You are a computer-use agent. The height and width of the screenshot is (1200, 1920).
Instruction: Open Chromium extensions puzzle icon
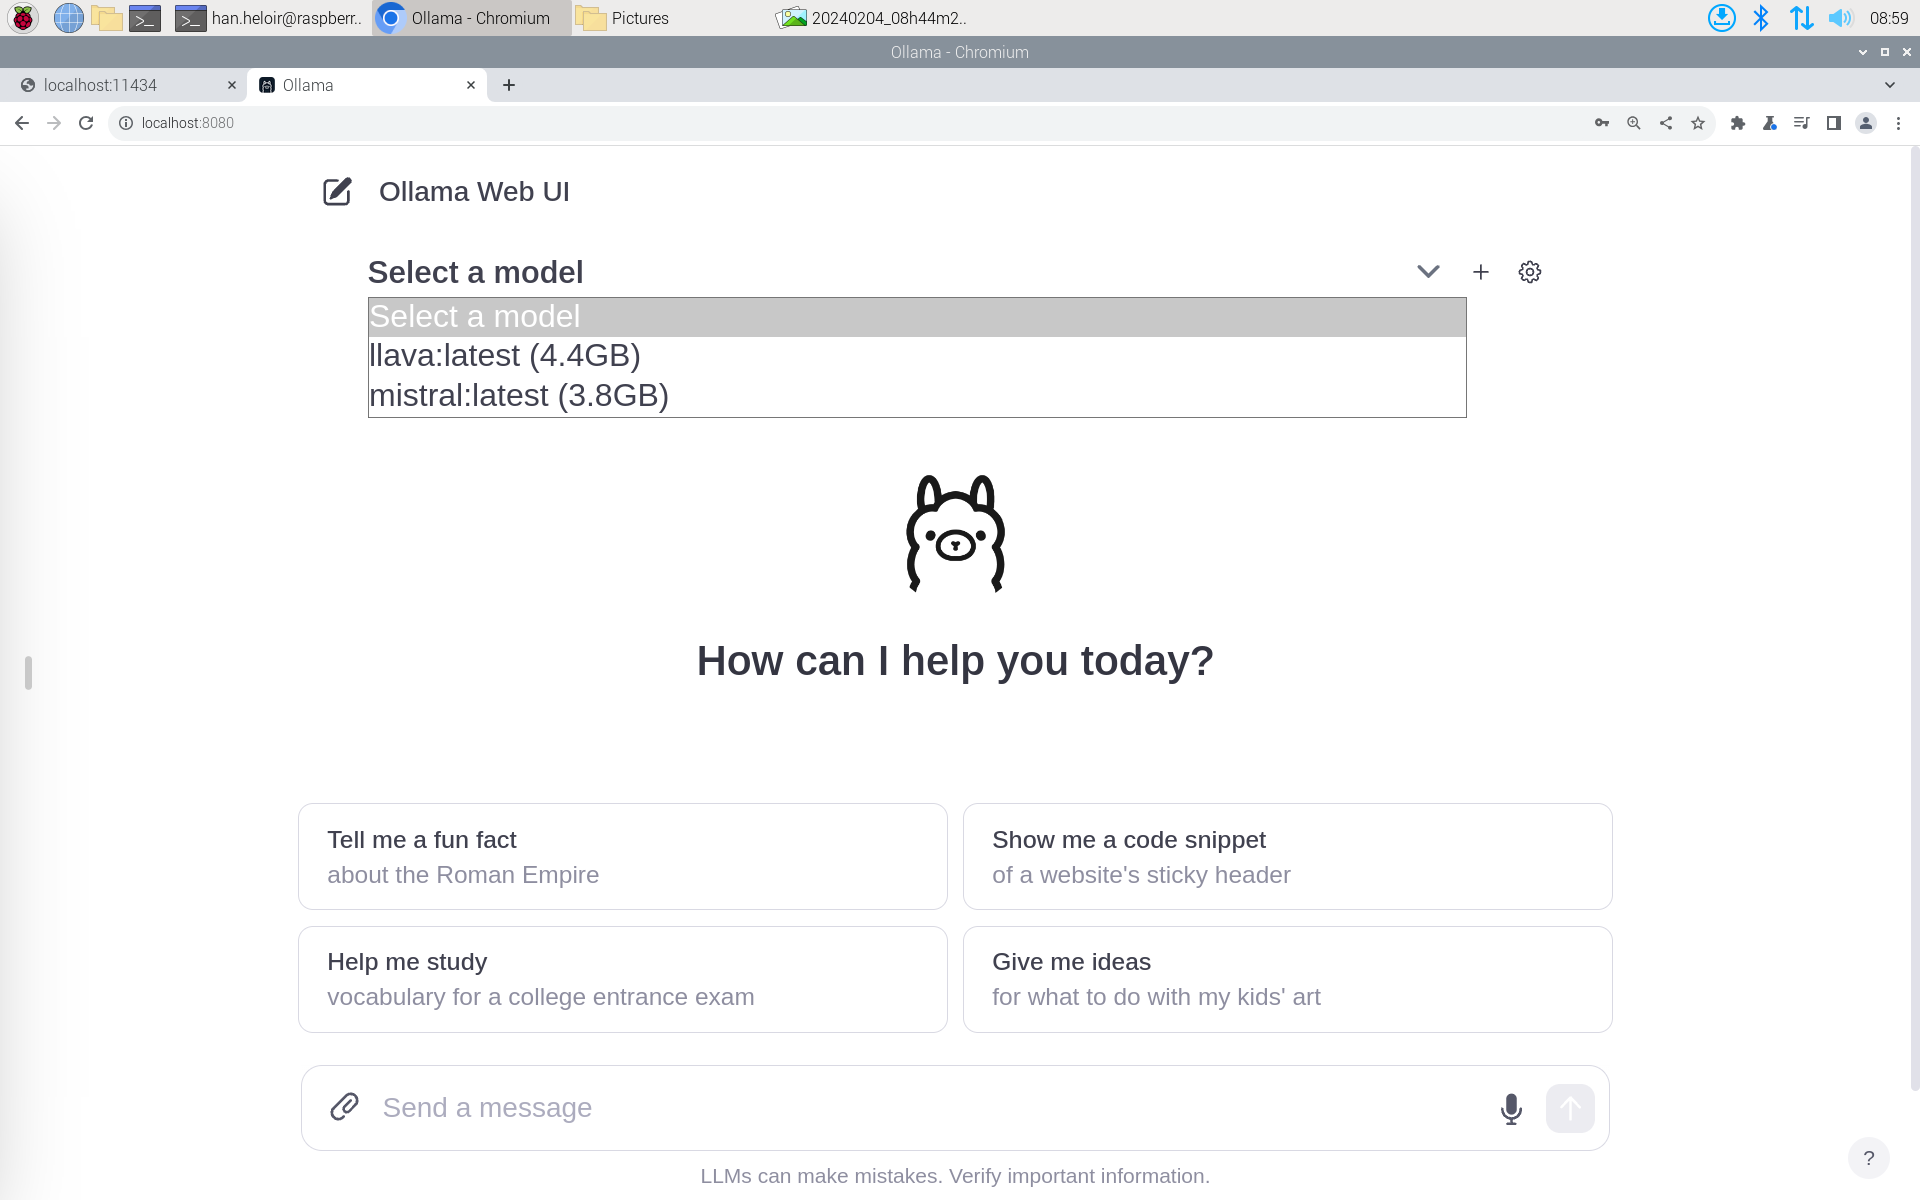[x=1738, y=123]
